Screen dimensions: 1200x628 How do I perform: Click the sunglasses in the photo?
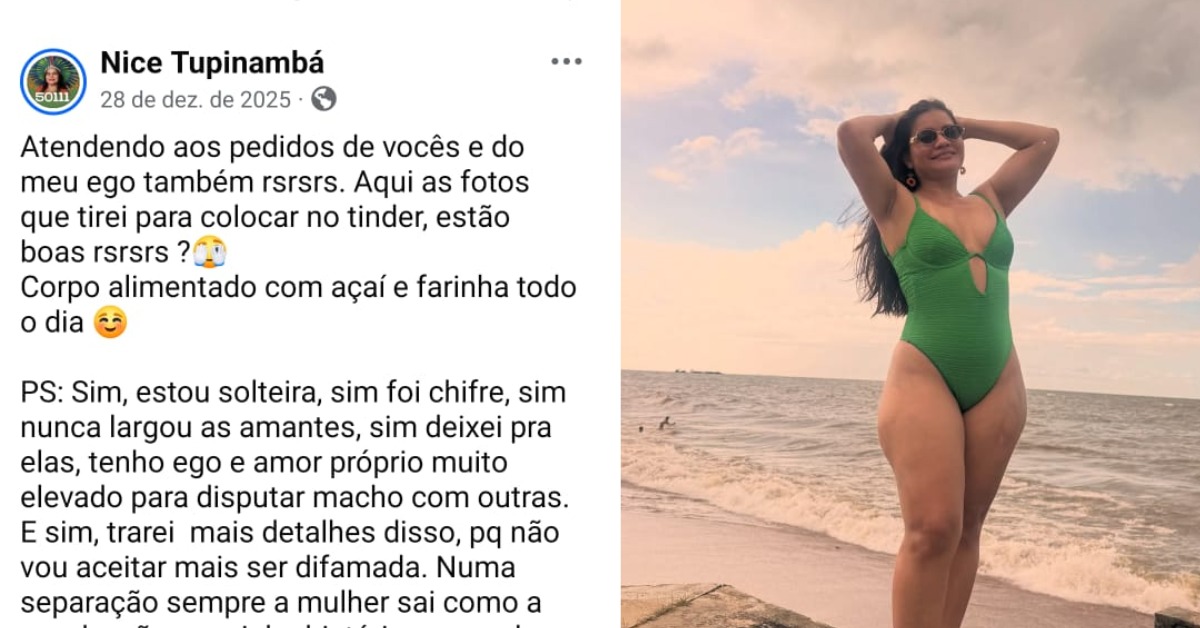pyautogui.click(x=938, y=134)
